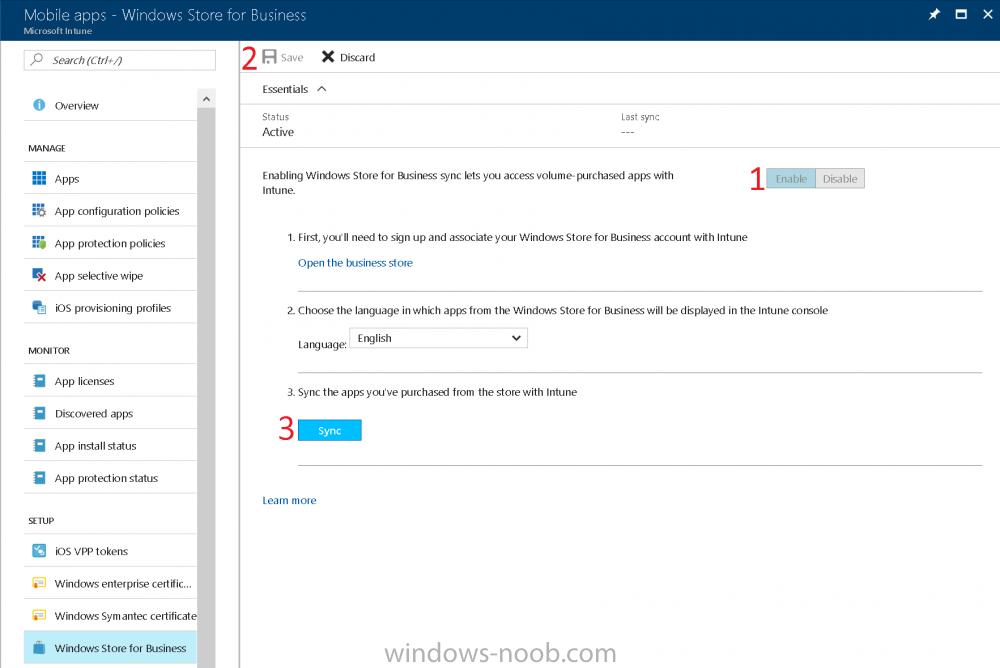Click the Windows Store for Business bag icon
The image size is (1000, 668).
pos(39,648)
